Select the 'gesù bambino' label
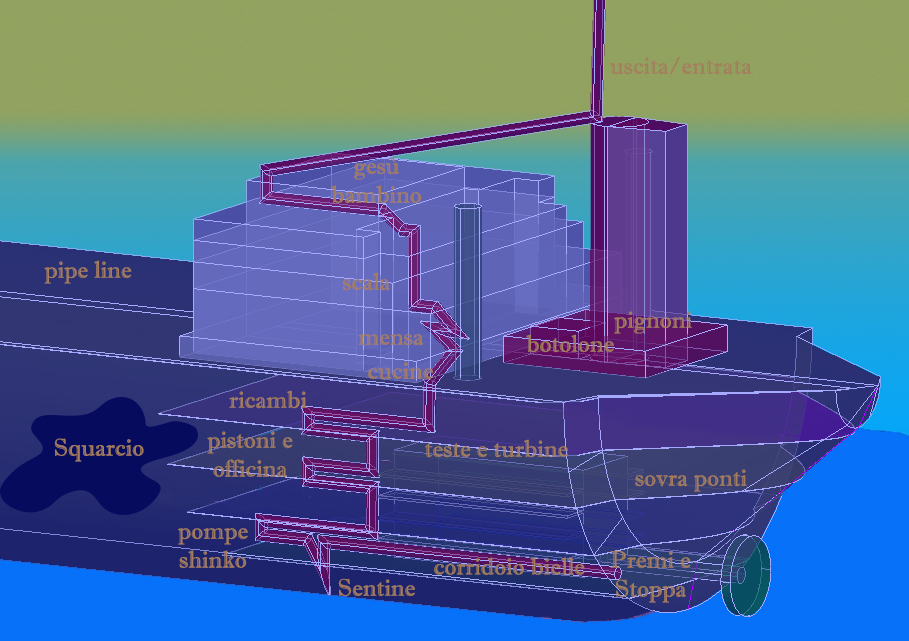 coord(376,181)
